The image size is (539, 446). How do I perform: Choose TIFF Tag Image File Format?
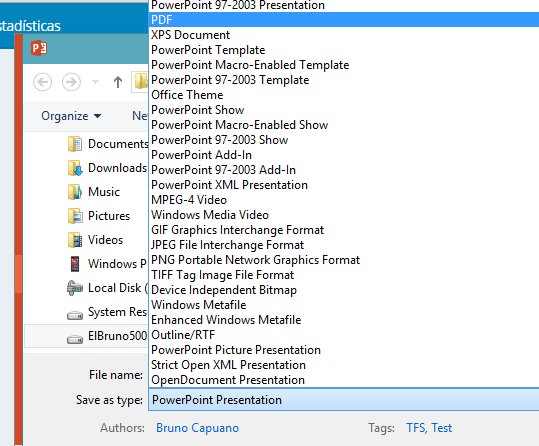pyautogui.click(x=344, y=275)
